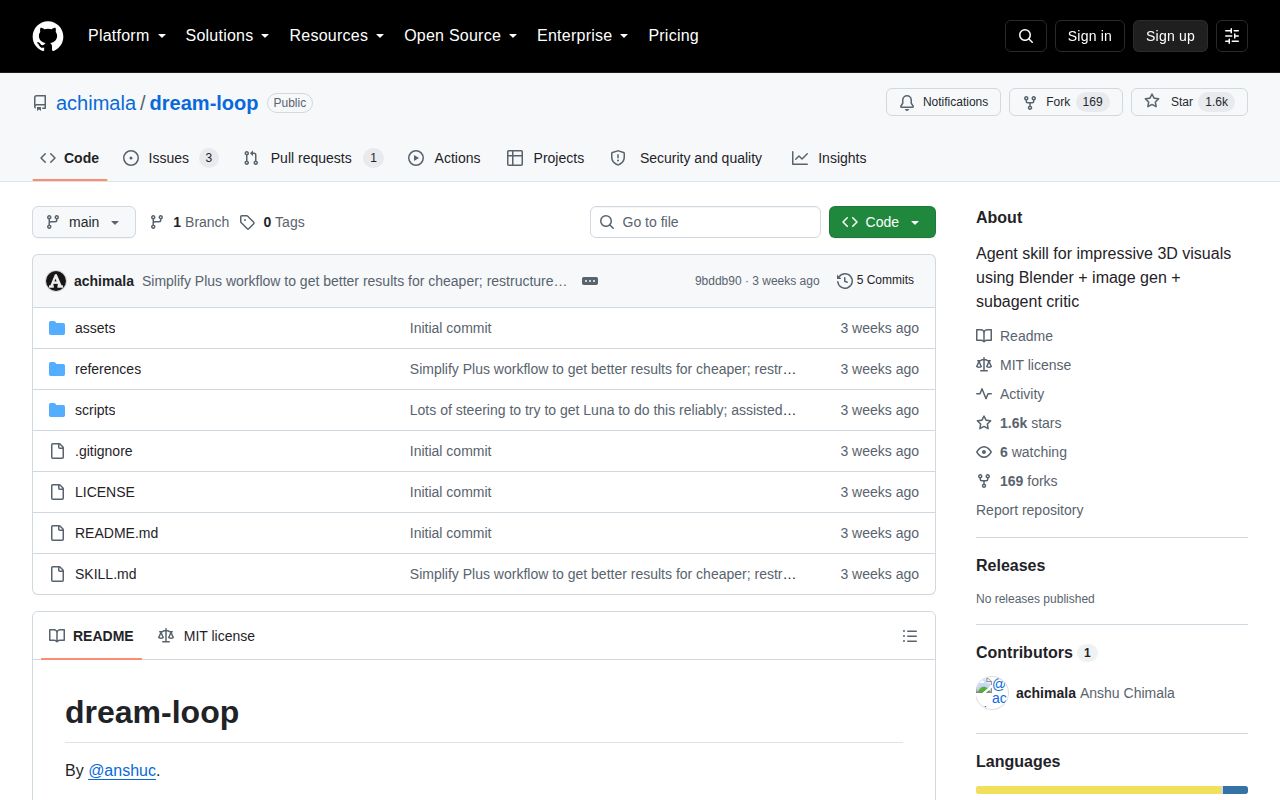1280x800 pixels.
Task: Open the Activity sidebar link
Action: click(x=1010, y=394)
